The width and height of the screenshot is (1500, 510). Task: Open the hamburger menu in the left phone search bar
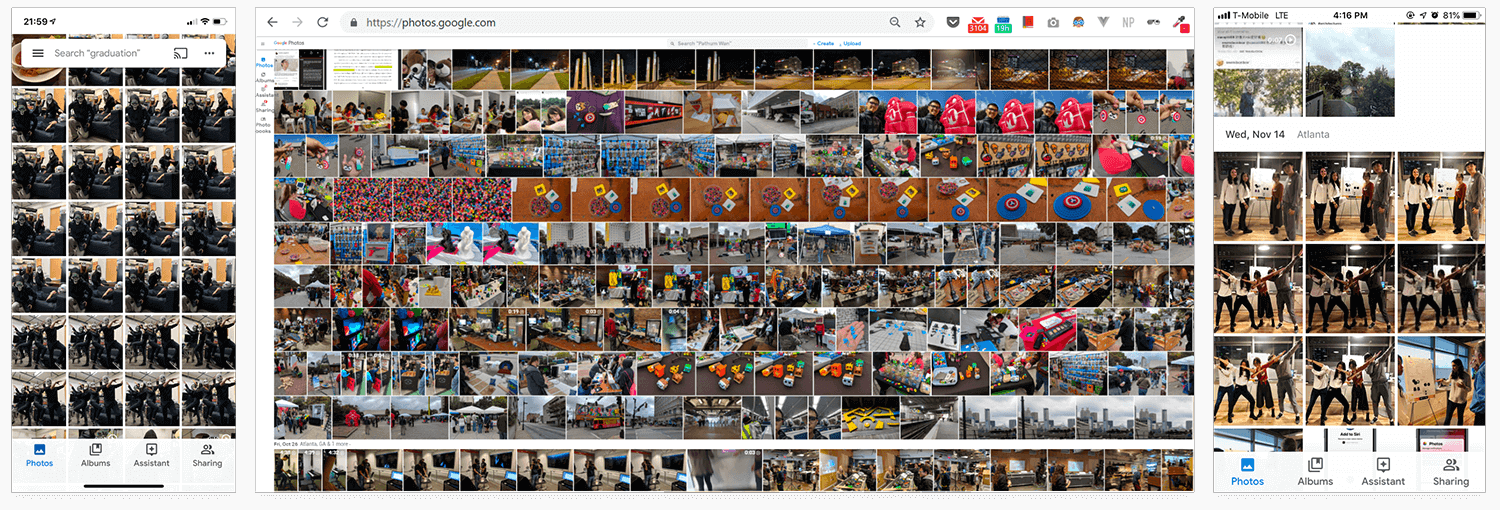38,53
